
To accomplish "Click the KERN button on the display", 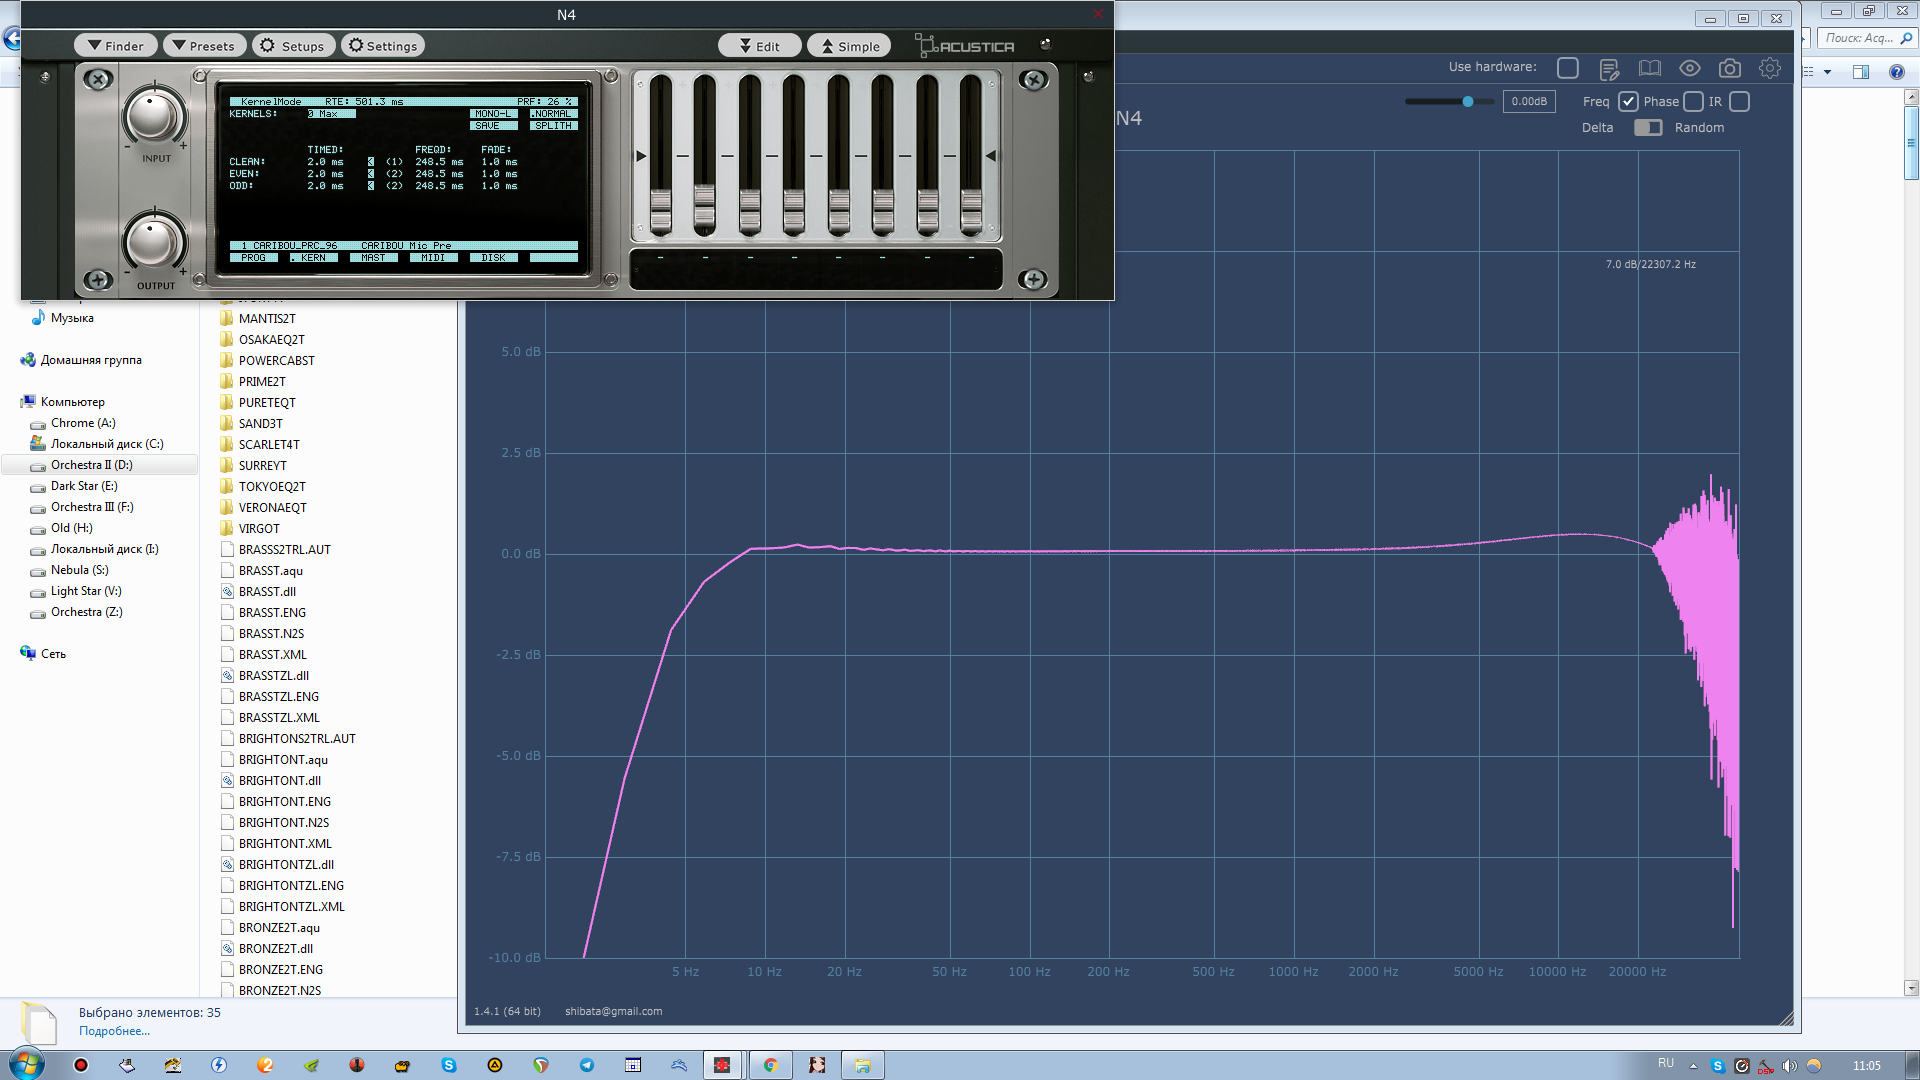I will (313, 258).
